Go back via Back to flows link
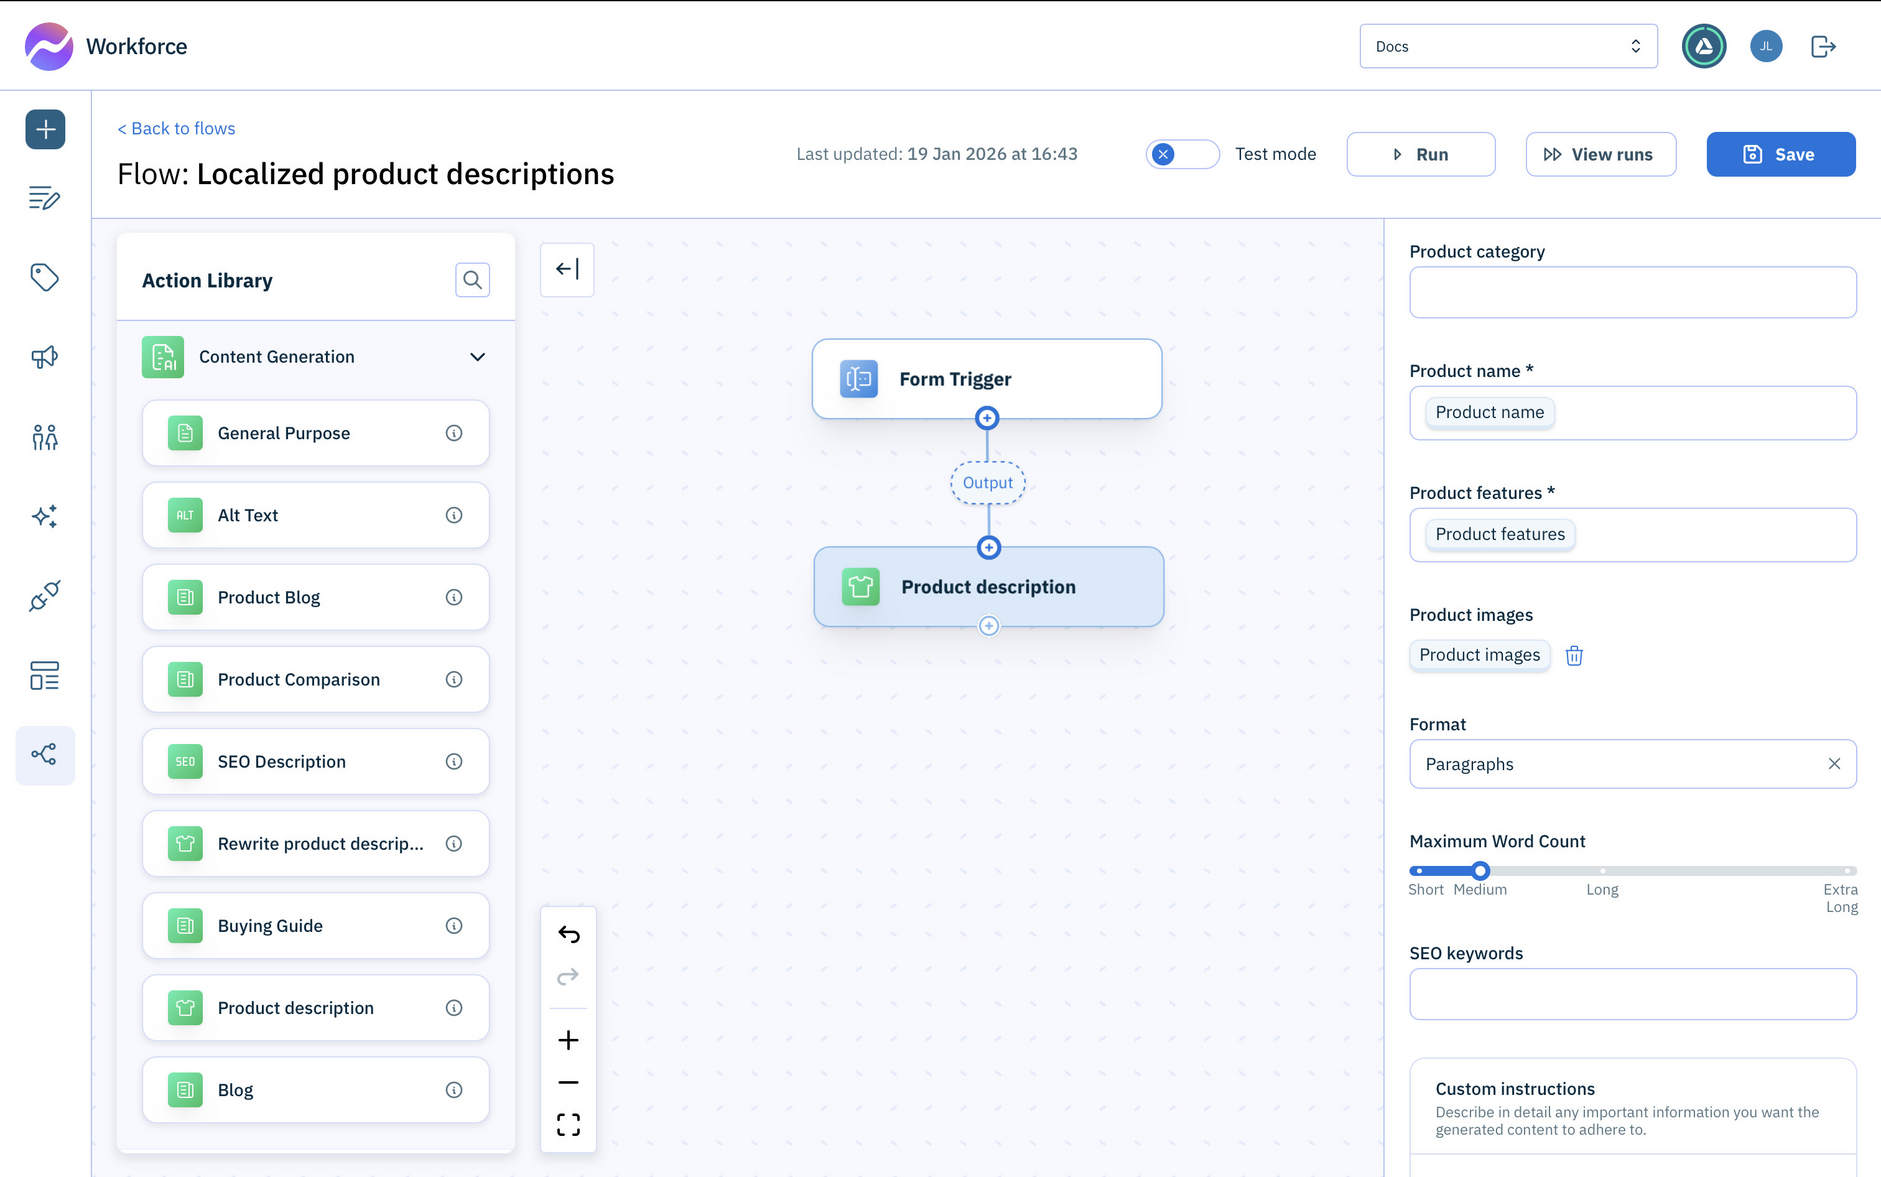The height and width of the screenshot is (1177, 1881). tap(176, 128)
